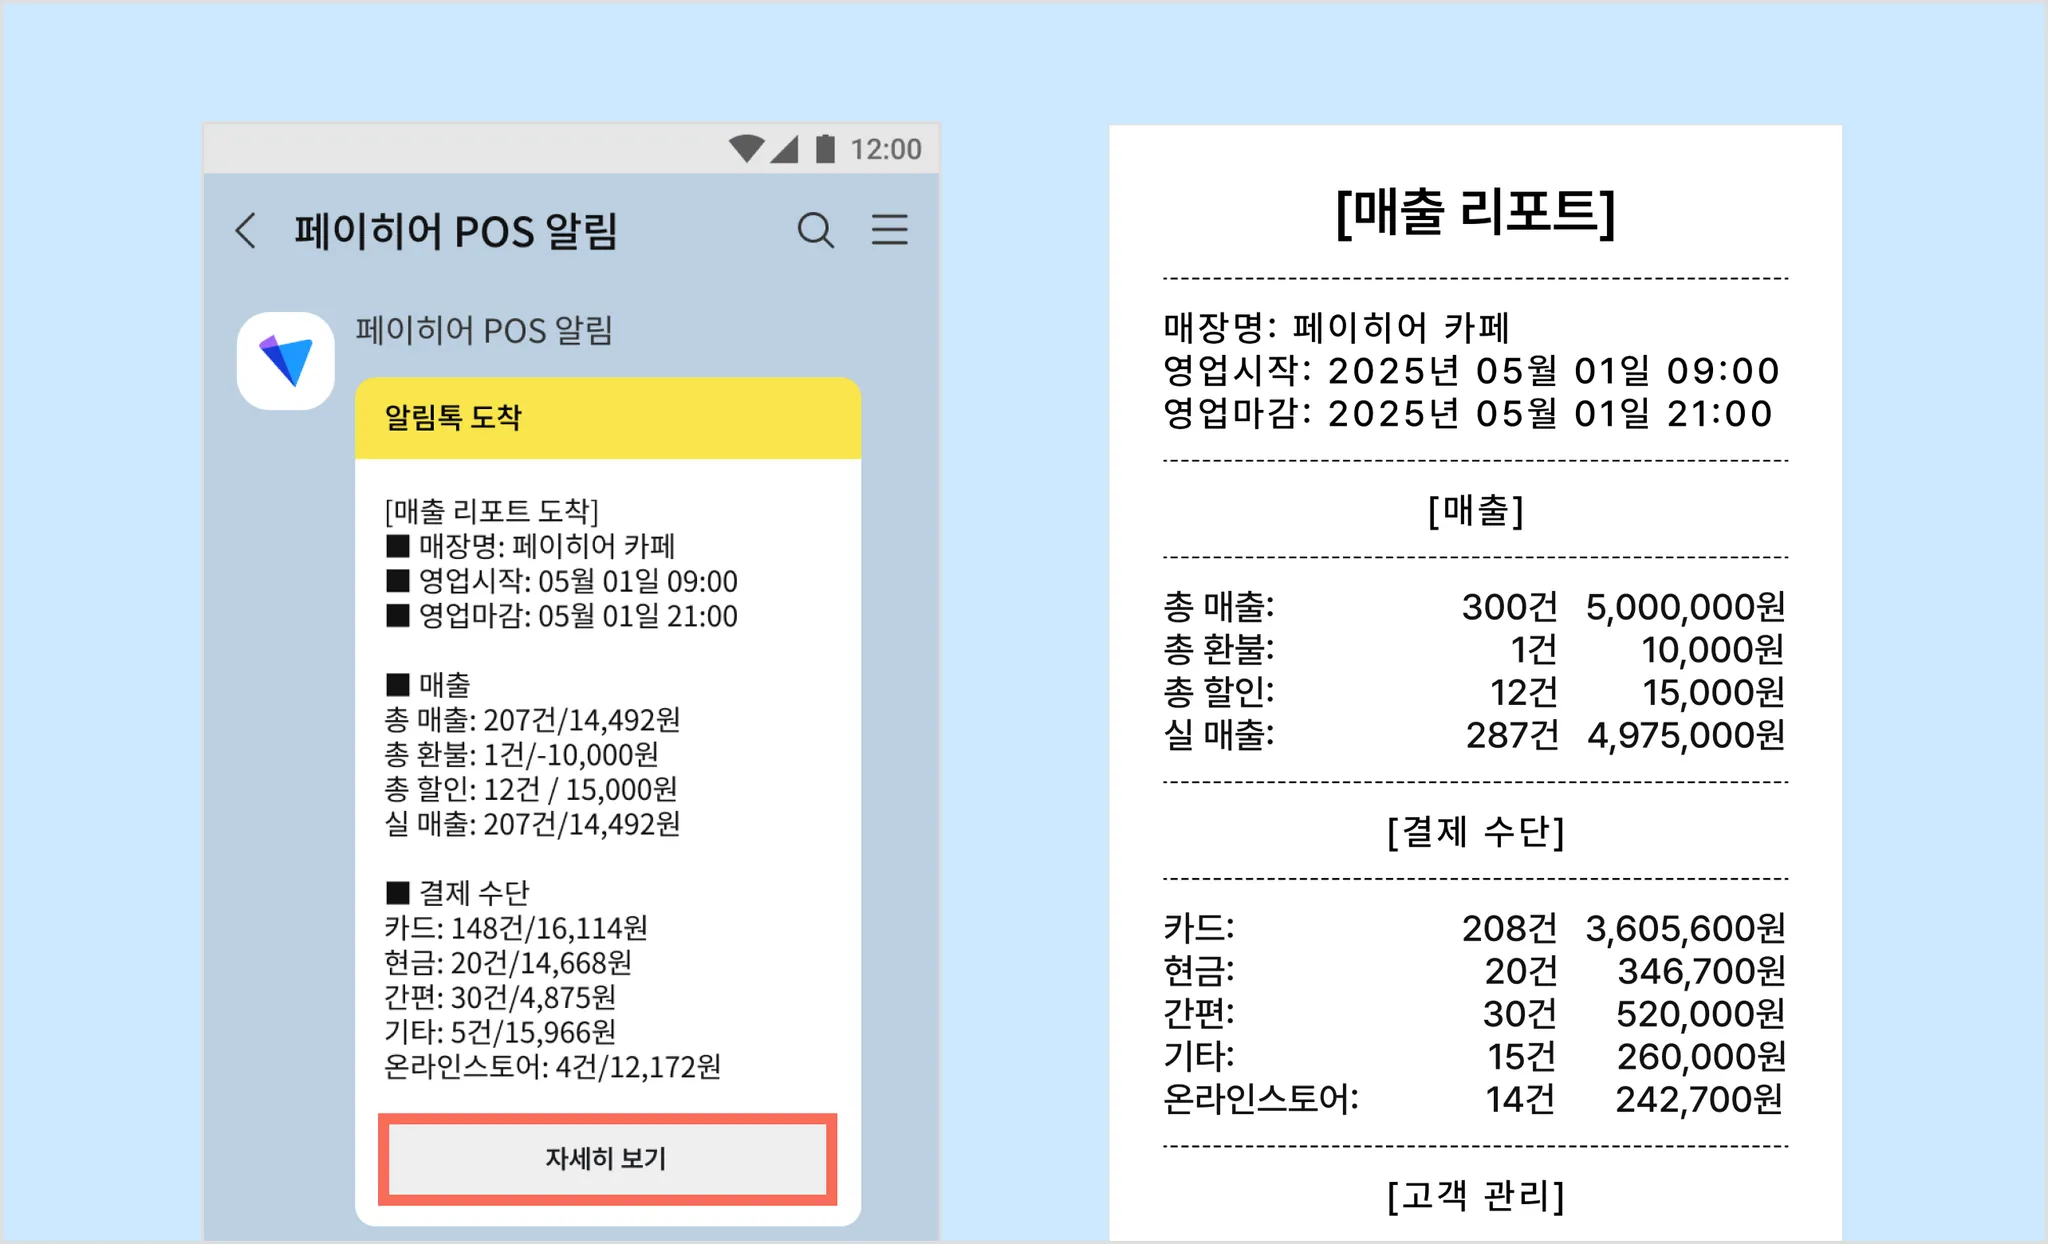This screenshot has width=2048, height=1244.
Task: Open the hamburger menu icon
Action: coord(889,230)
